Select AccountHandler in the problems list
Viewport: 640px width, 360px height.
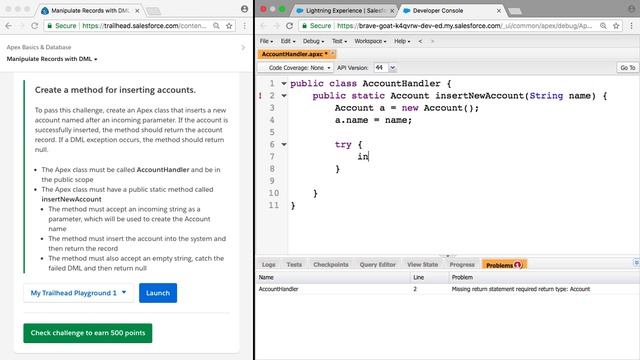[x=278, y=289]
